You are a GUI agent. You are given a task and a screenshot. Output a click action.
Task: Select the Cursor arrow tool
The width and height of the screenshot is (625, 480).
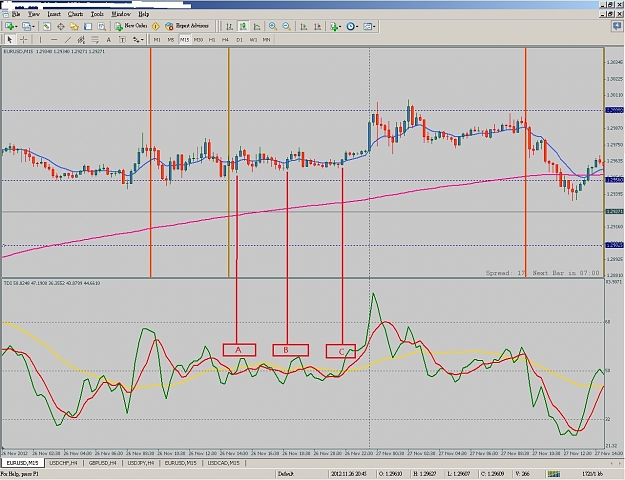(x=10, y=39)
